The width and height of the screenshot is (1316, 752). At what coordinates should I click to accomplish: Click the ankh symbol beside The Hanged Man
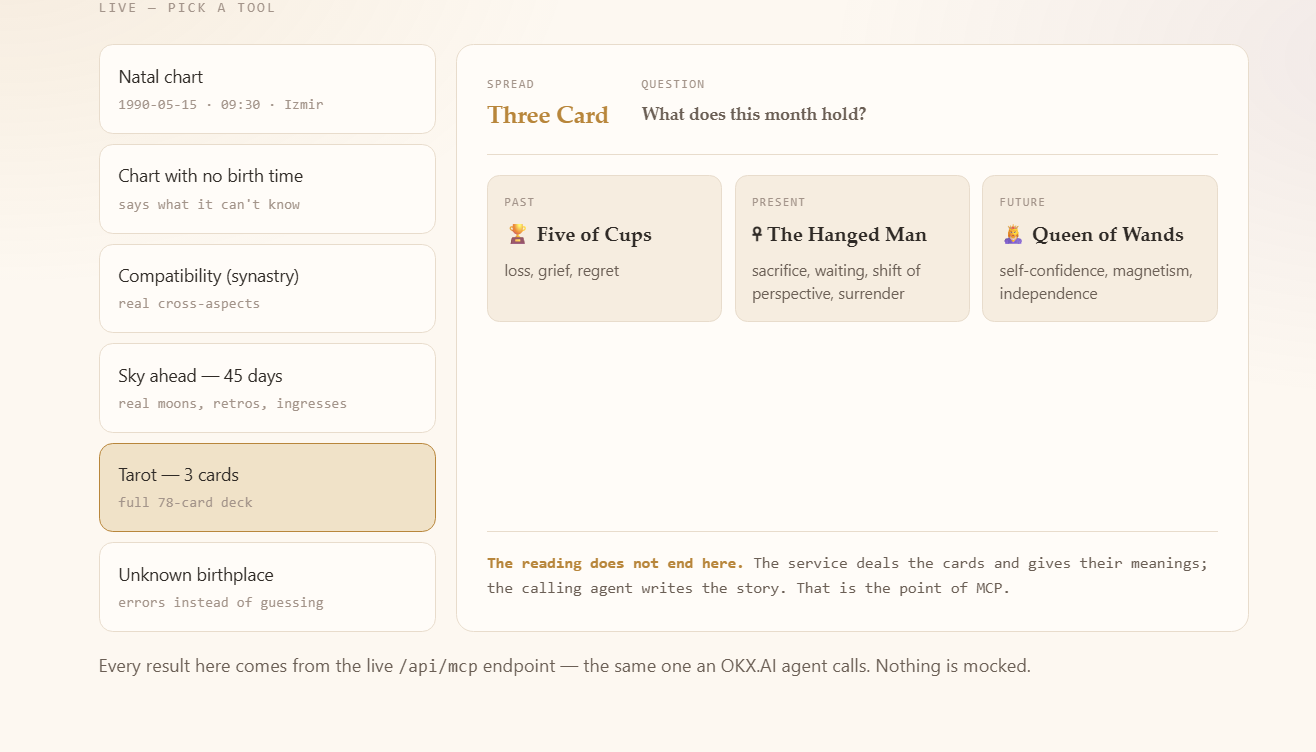click(757, 234)
